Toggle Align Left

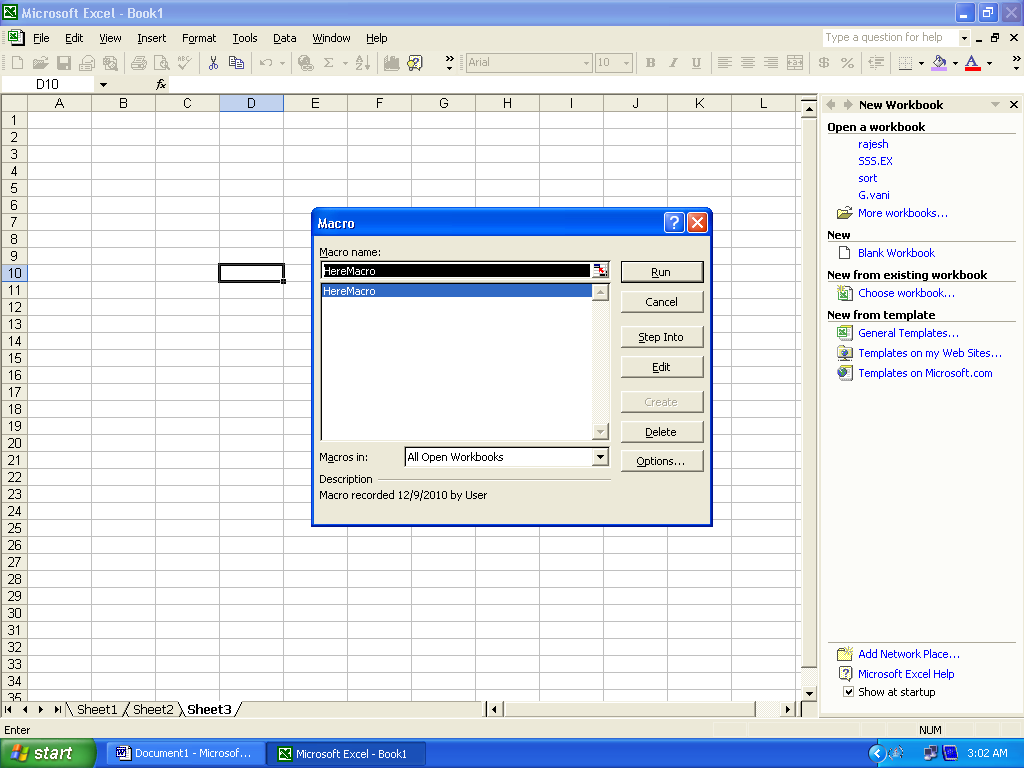coord(724,63)
